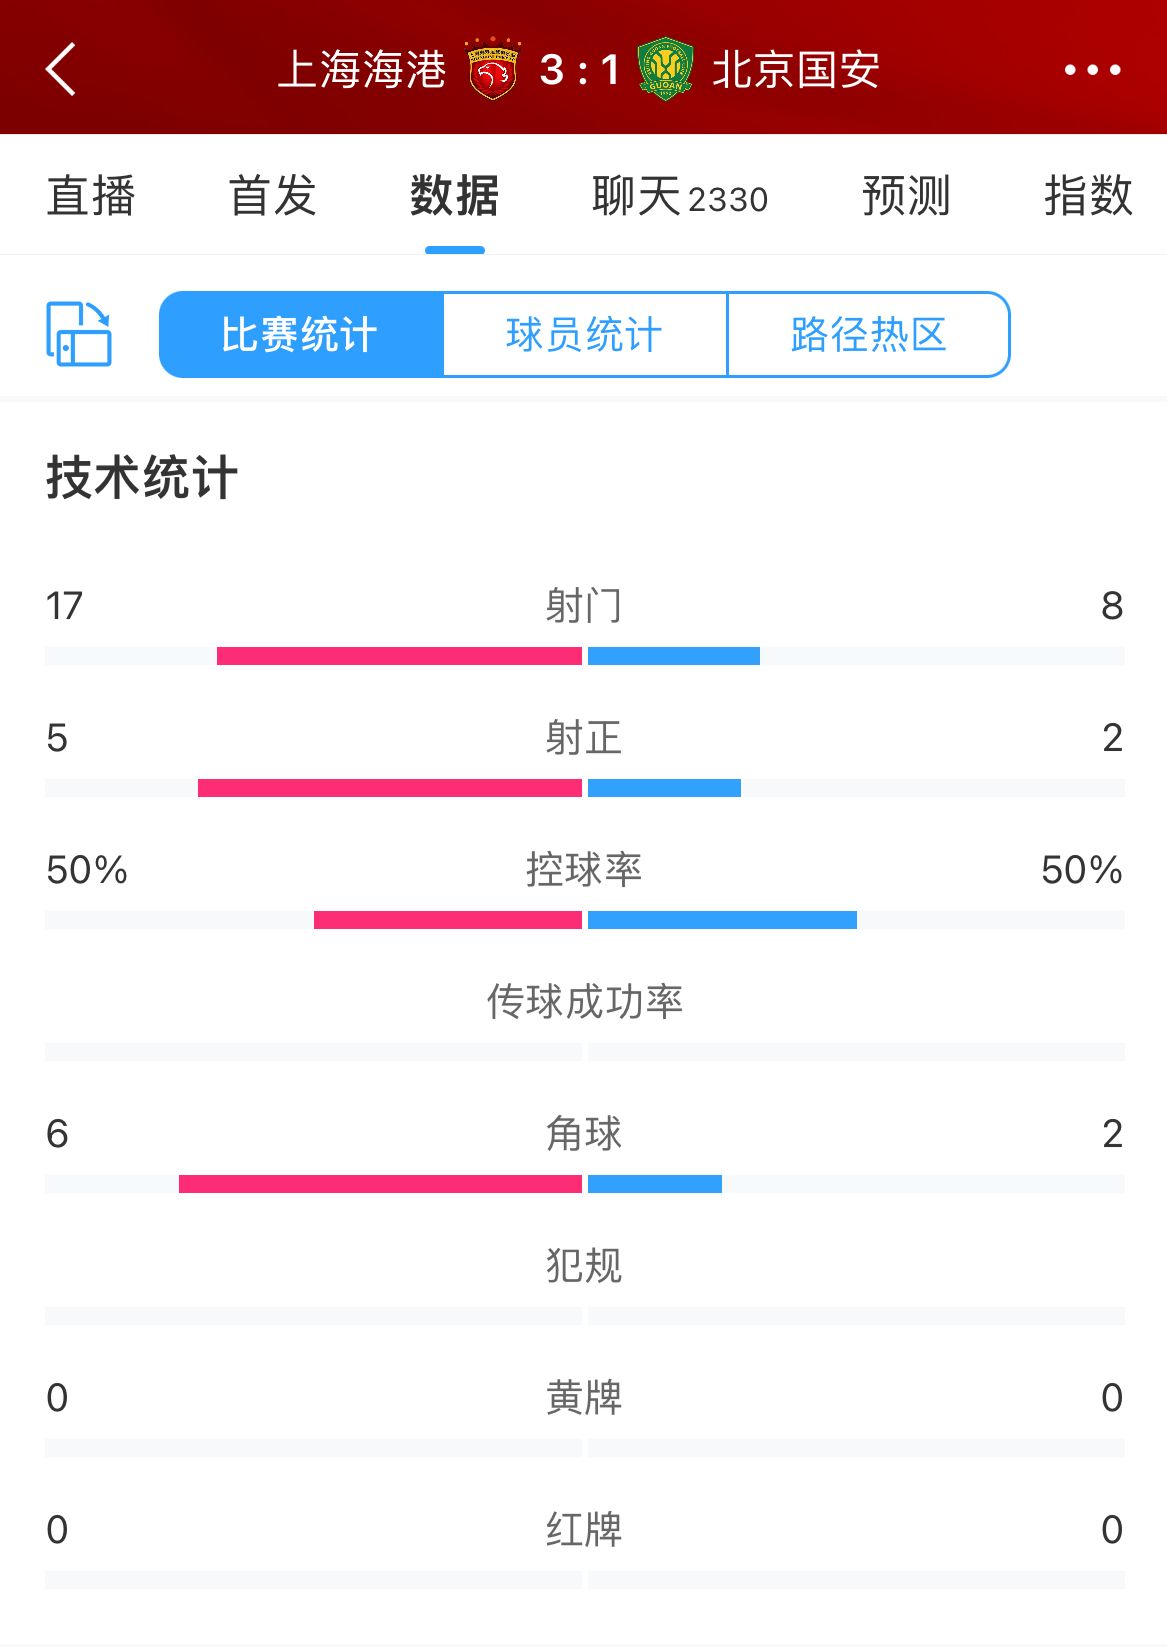Switch to 路径热区 segment

[x=868, y=334]
